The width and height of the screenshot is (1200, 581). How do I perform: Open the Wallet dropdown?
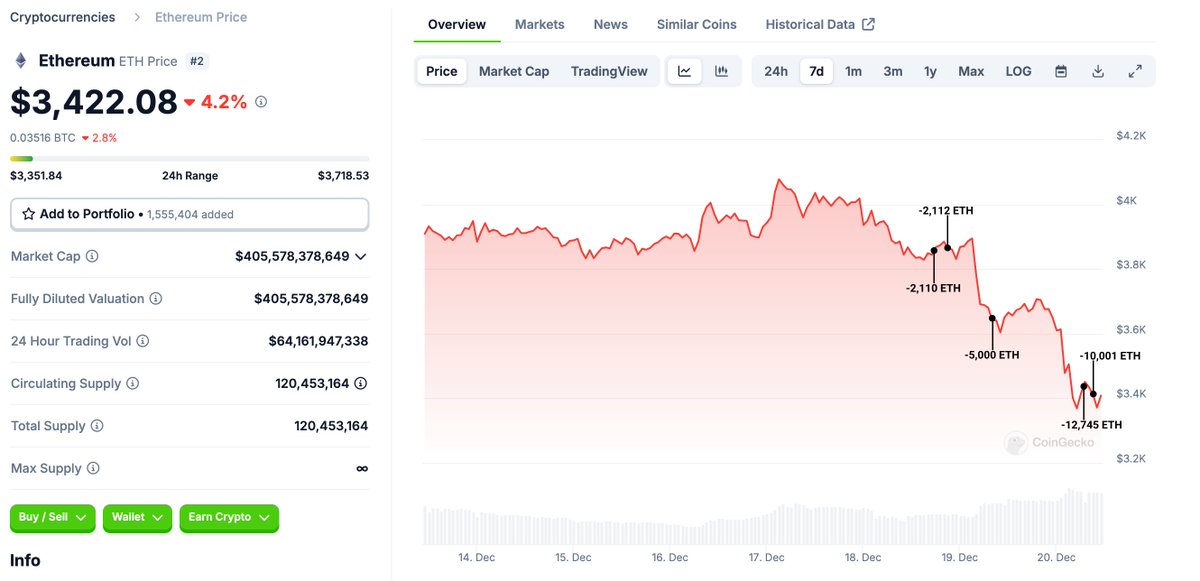click(137, 518)
